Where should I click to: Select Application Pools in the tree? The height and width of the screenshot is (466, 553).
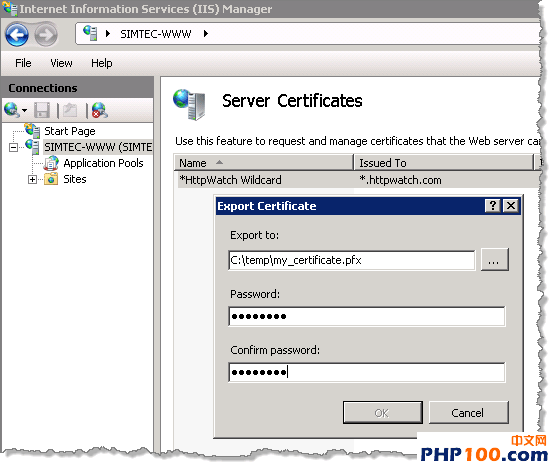(103, 163)
